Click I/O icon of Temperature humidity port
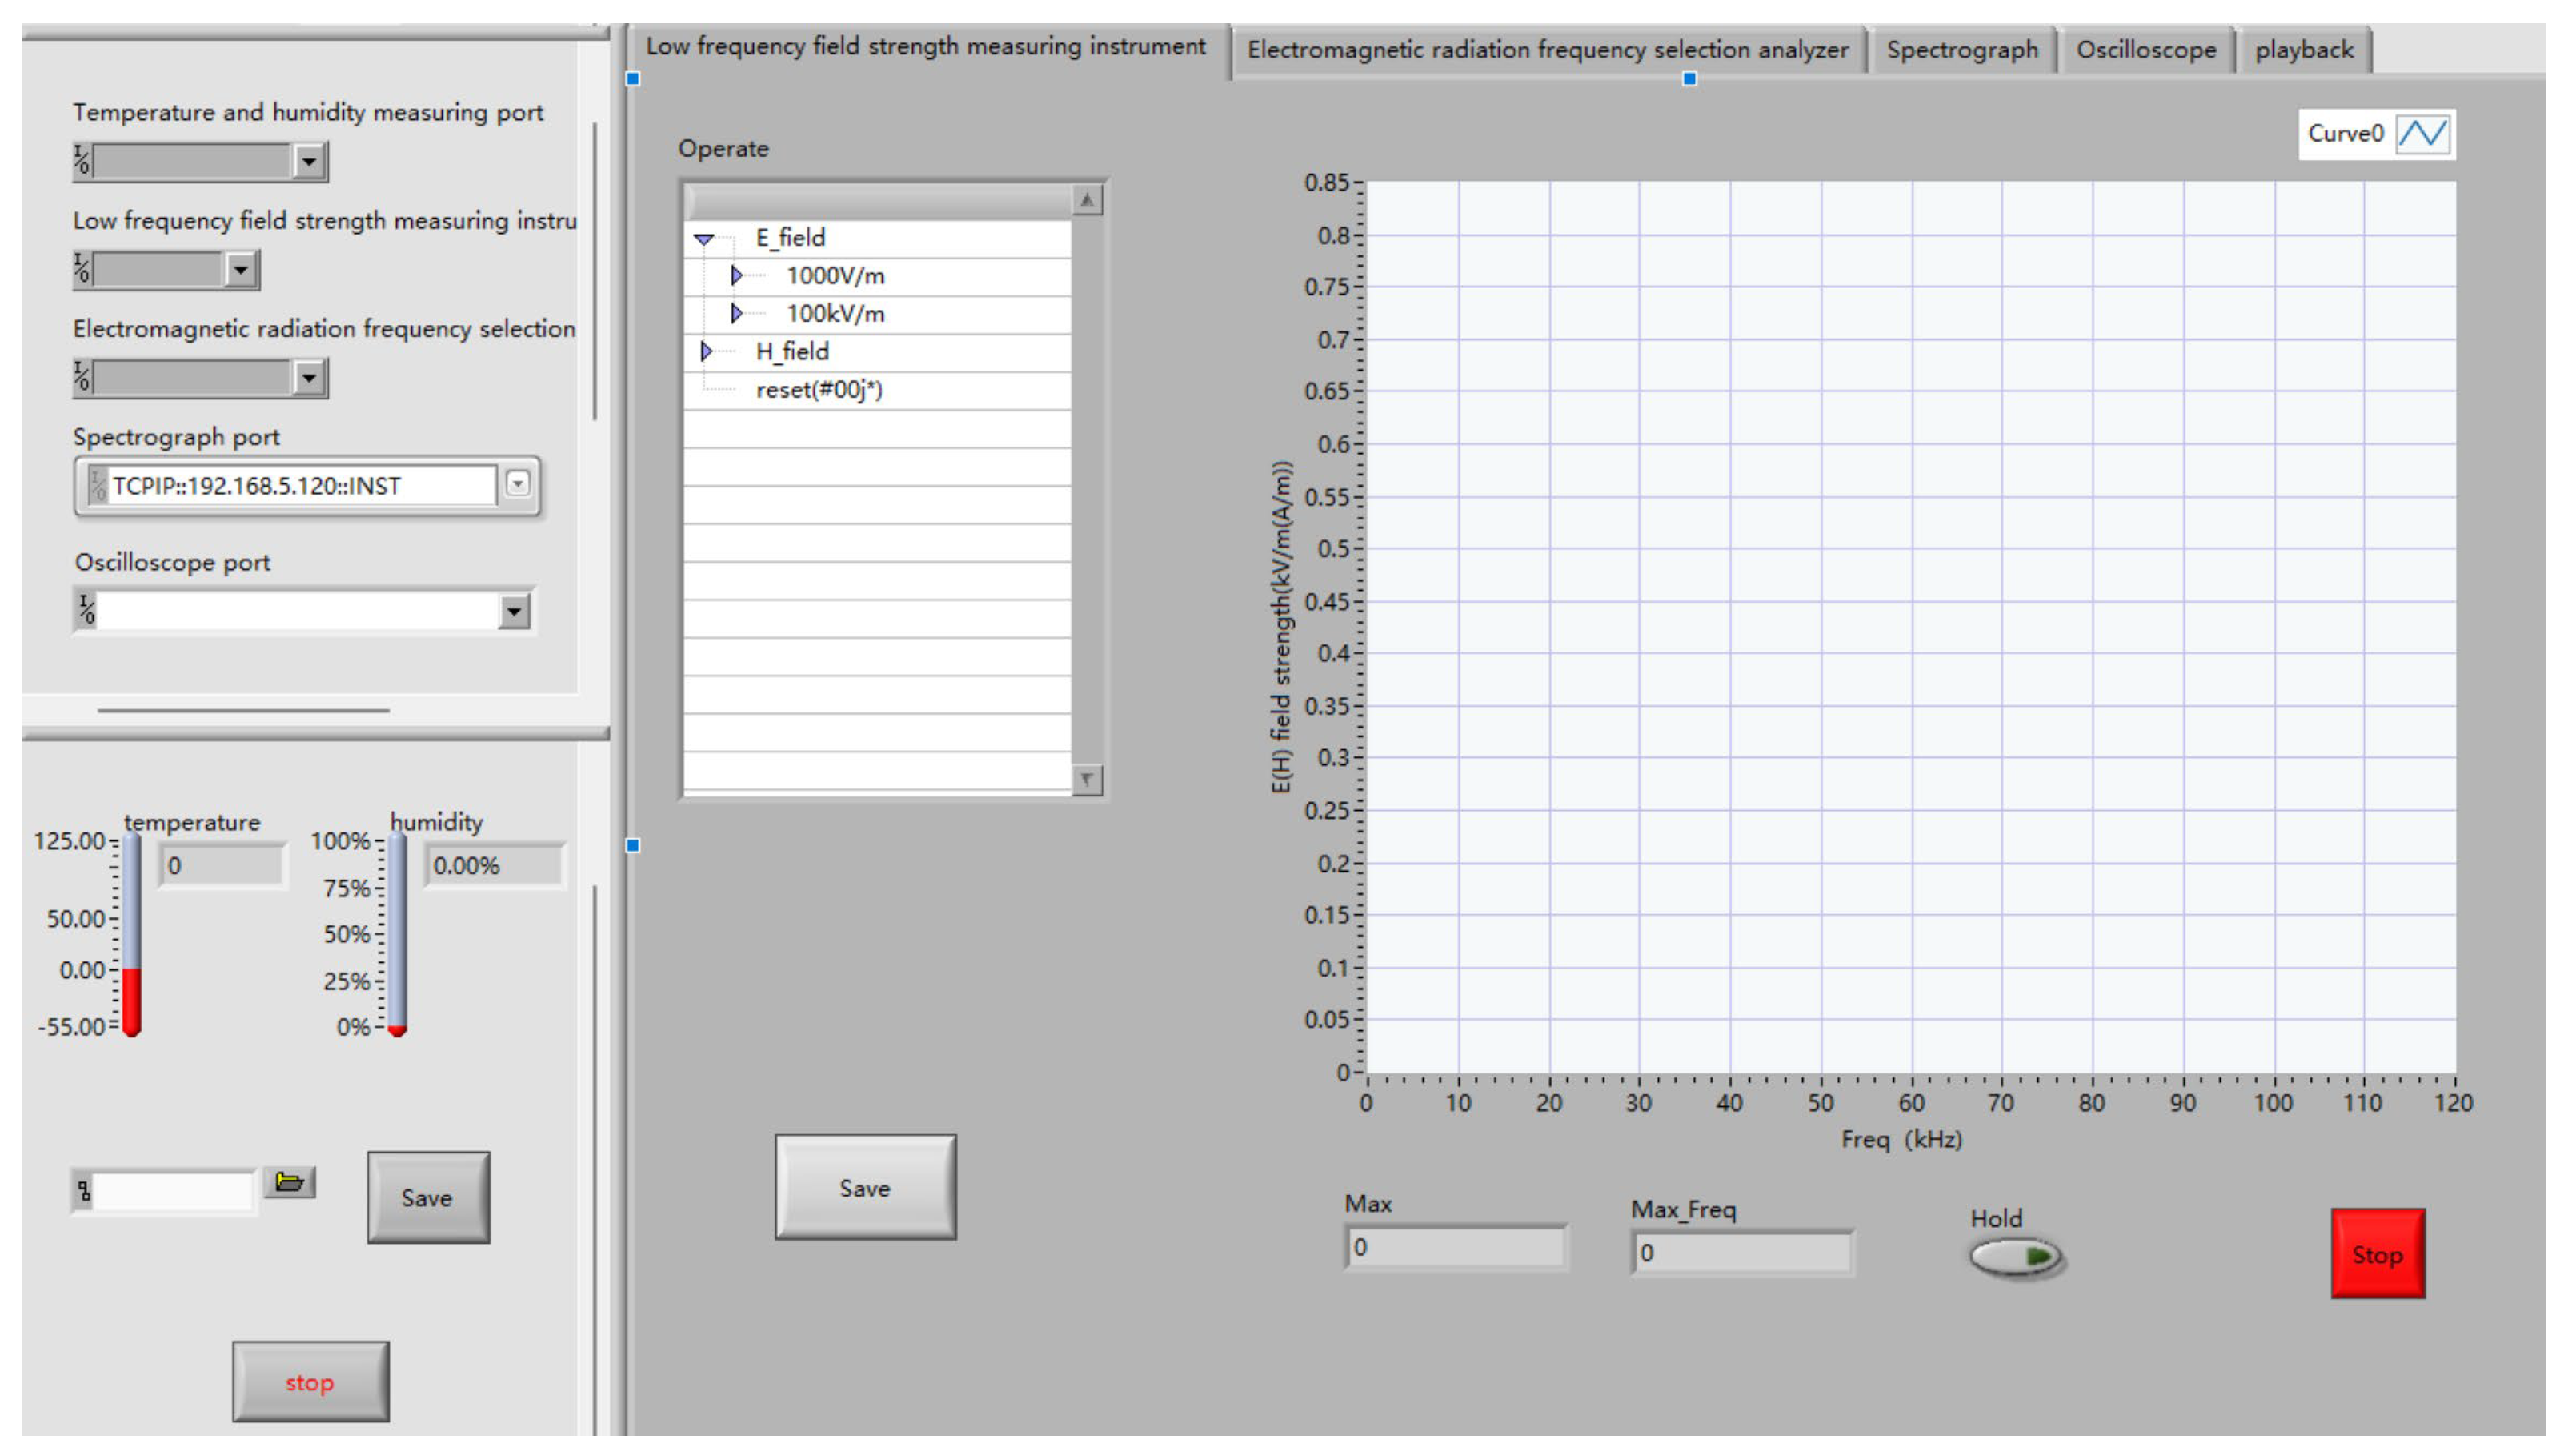Screen dimensions: 2576x1452 point(83,160)
